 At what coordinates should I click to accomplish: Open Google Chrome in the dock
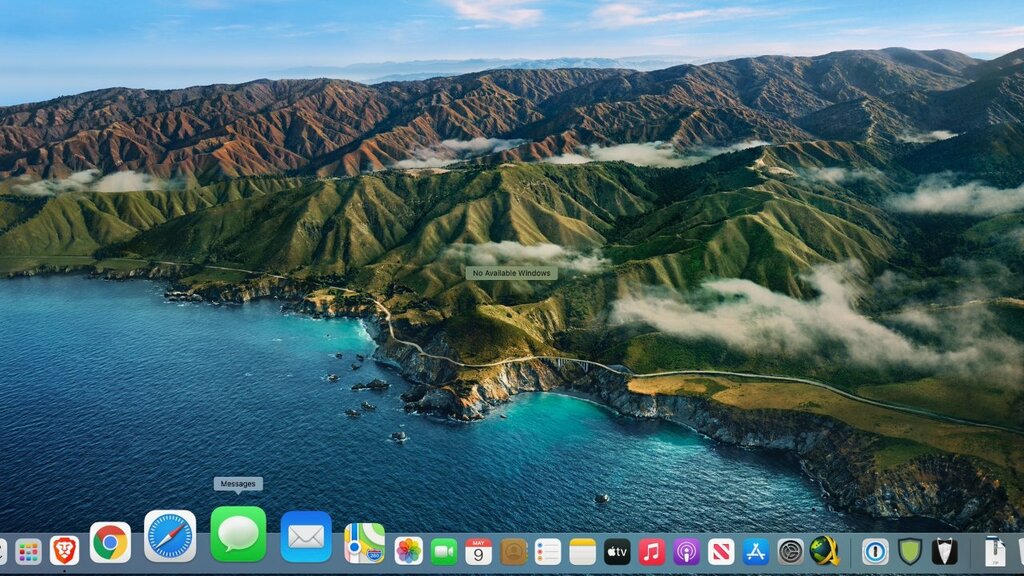pos(110,543)
